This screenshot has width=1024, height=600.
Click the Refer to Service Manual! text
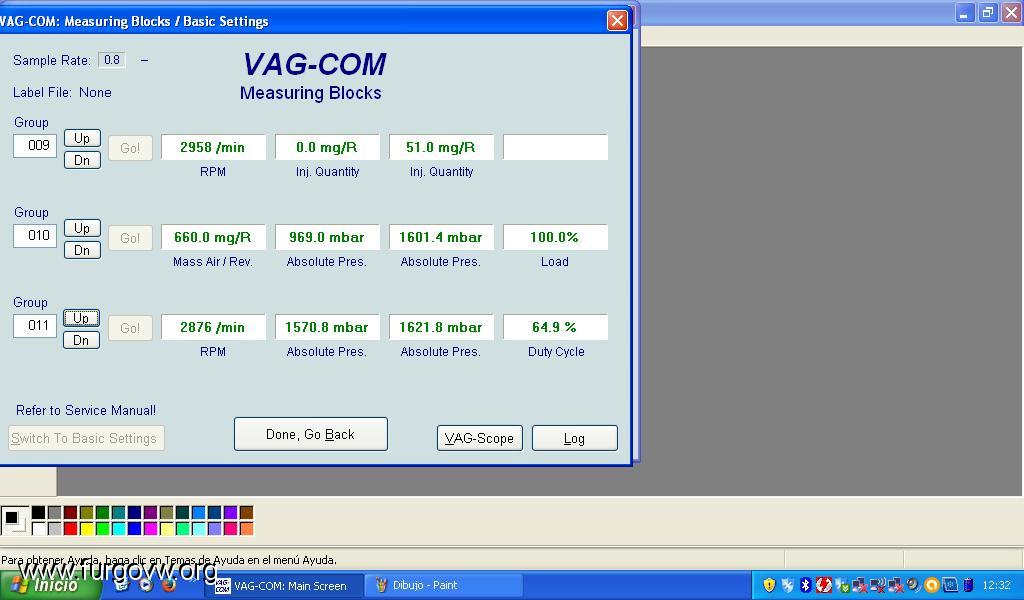[x=86, y=411]
